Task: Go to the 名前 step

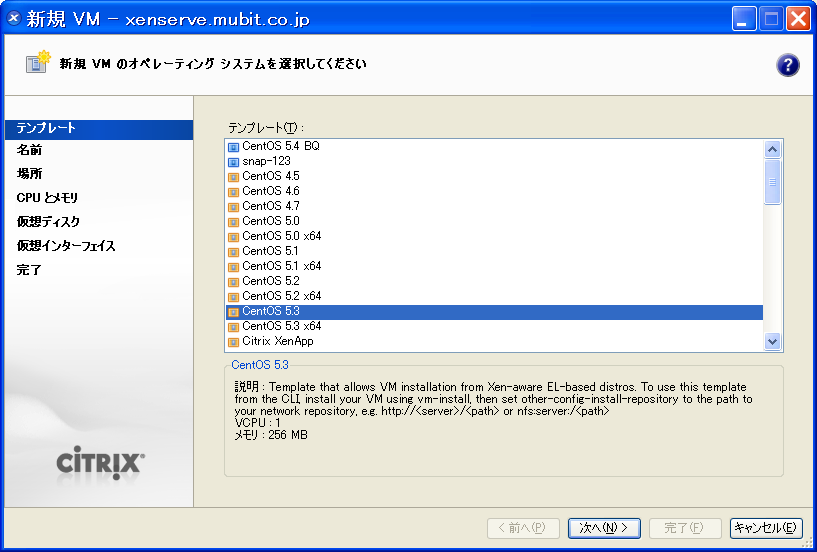Action: tap(29, 150)
